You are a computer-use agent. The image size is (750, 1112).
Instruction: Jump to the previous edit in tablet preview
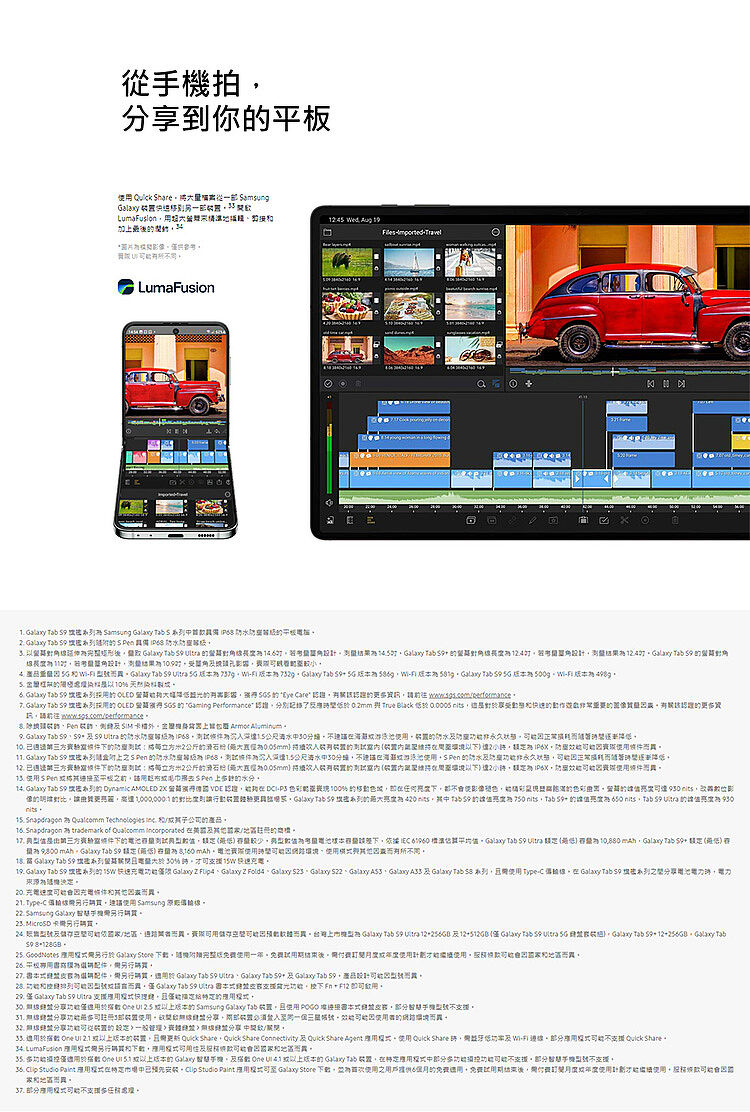[651, 384]
